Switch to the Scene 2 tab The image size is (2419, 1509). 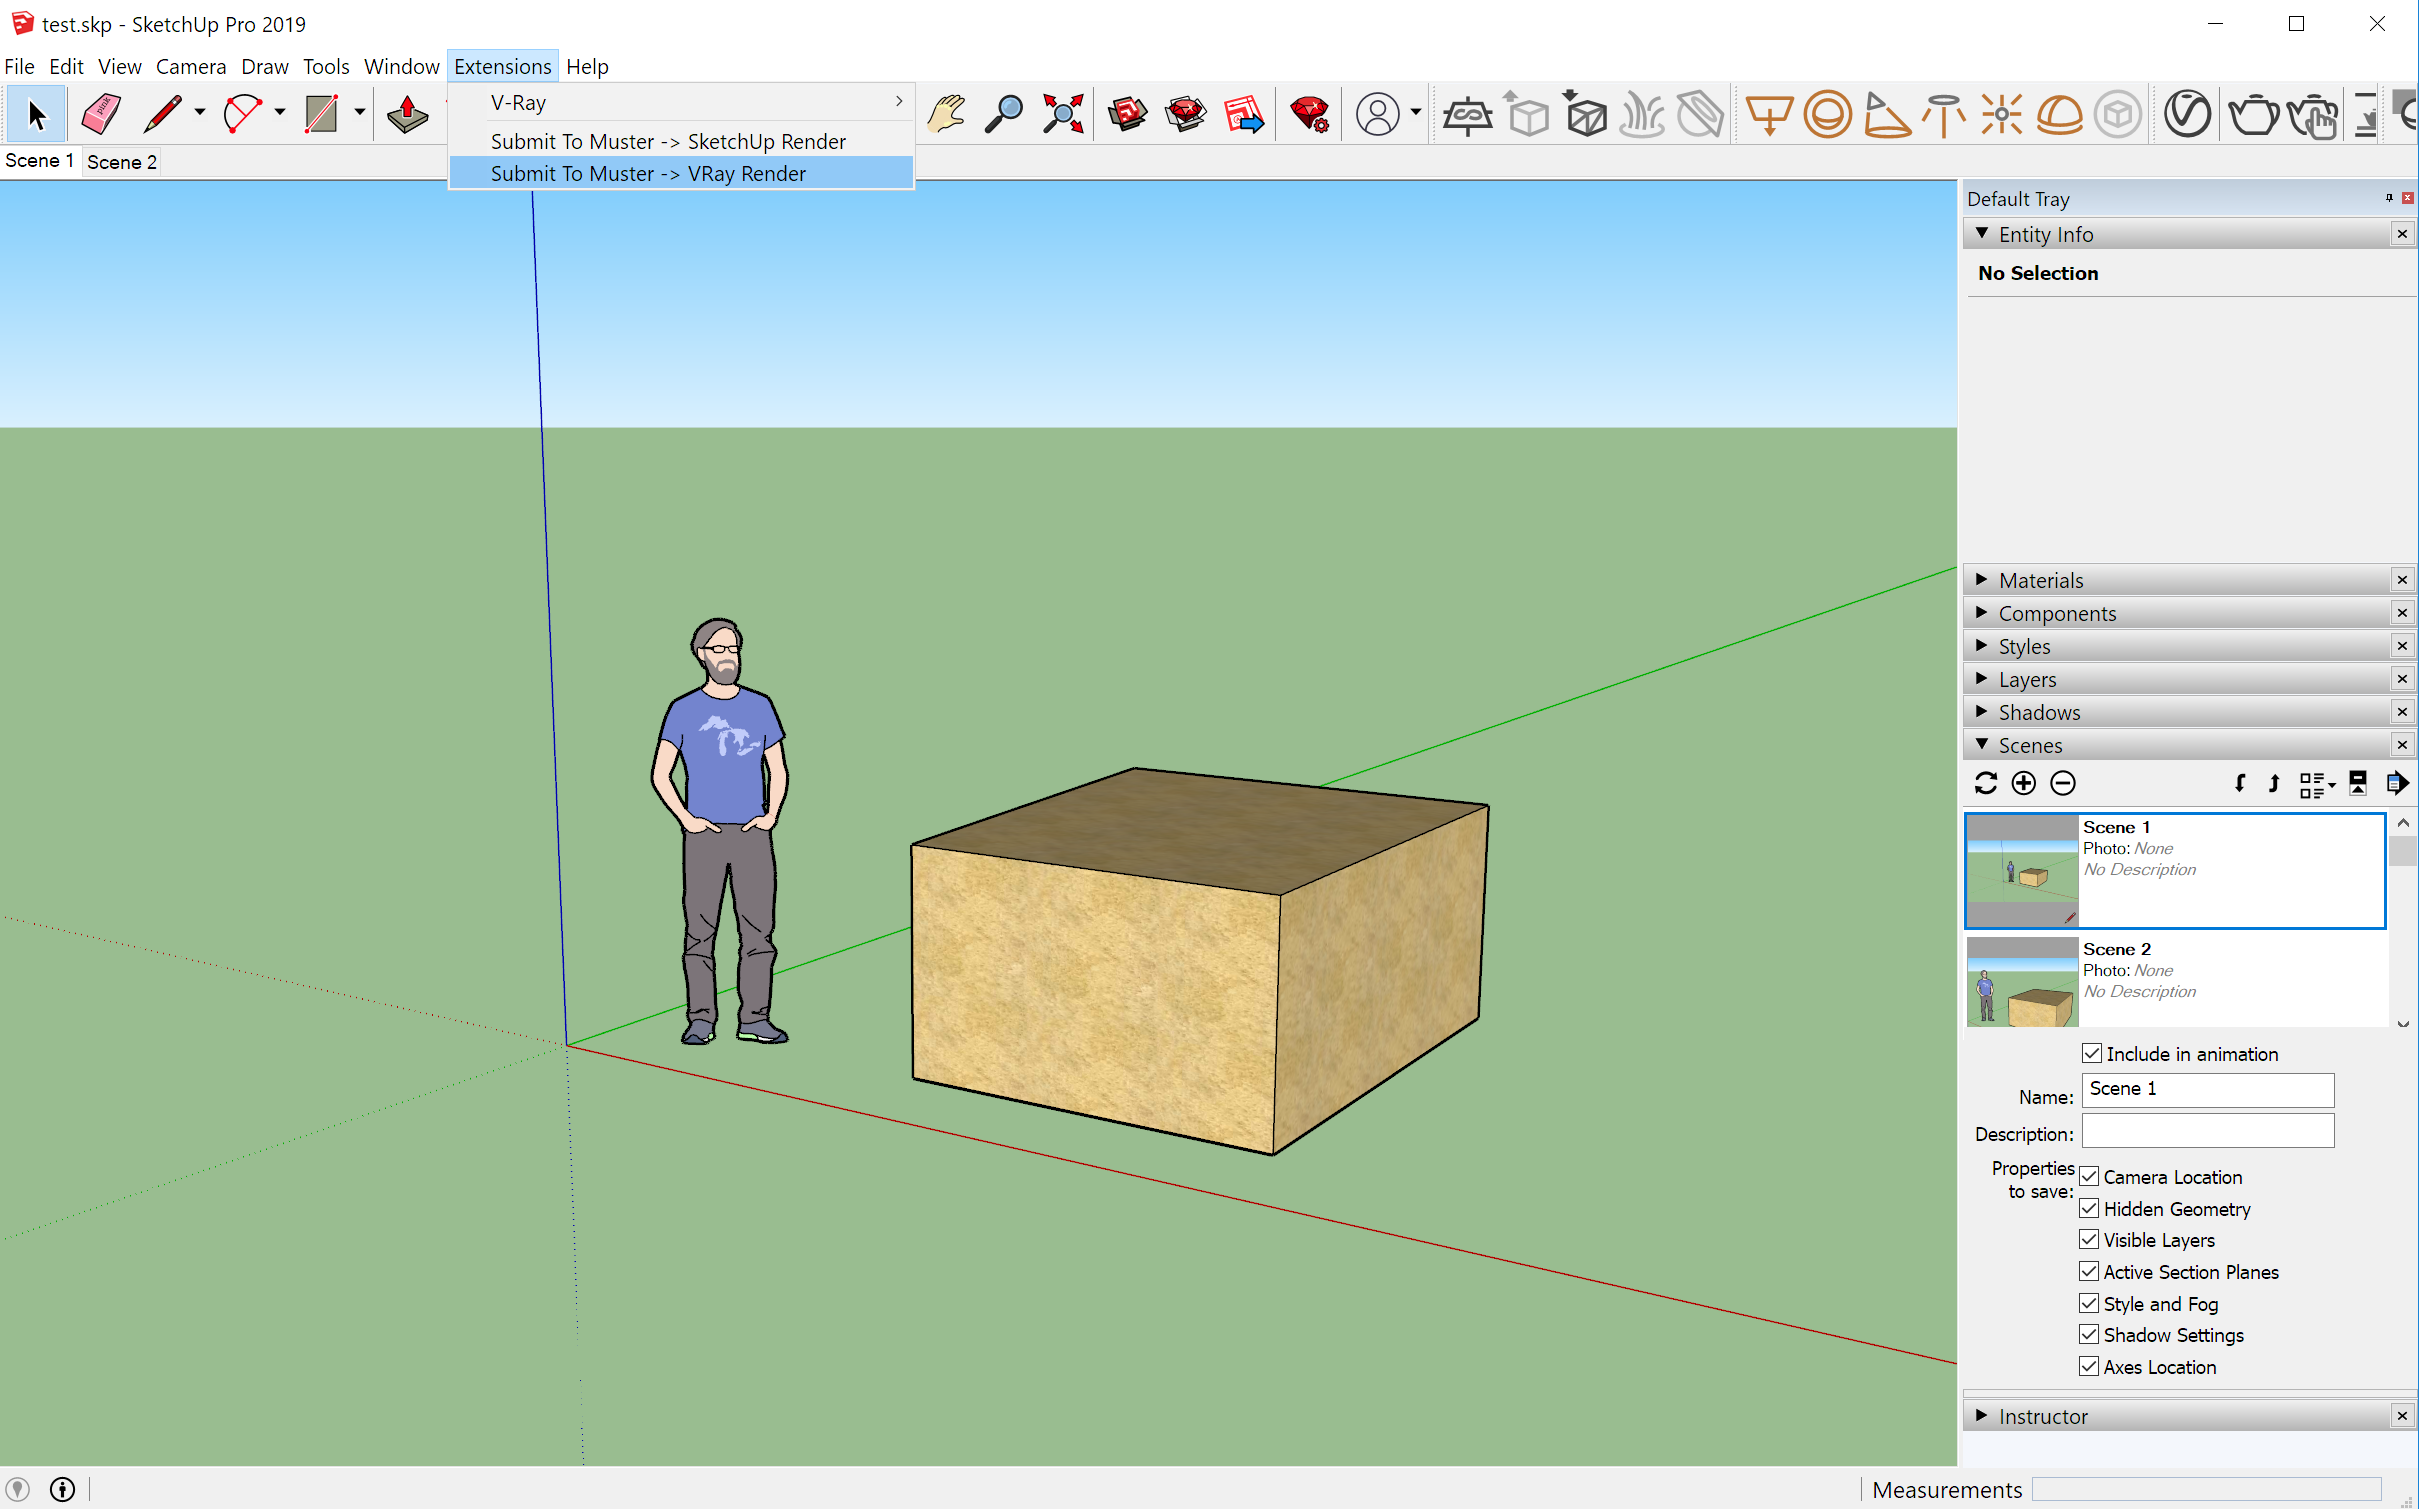pos(121,162)
